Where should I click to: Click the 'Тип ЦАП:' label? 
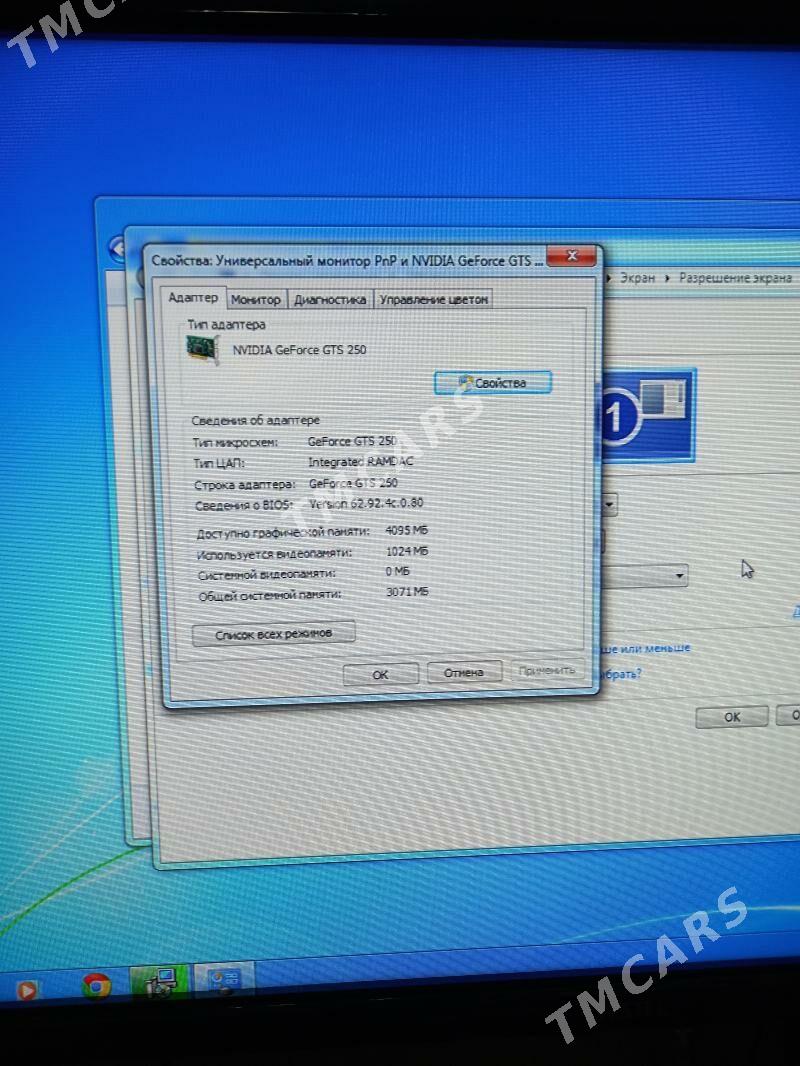(219, 463)
